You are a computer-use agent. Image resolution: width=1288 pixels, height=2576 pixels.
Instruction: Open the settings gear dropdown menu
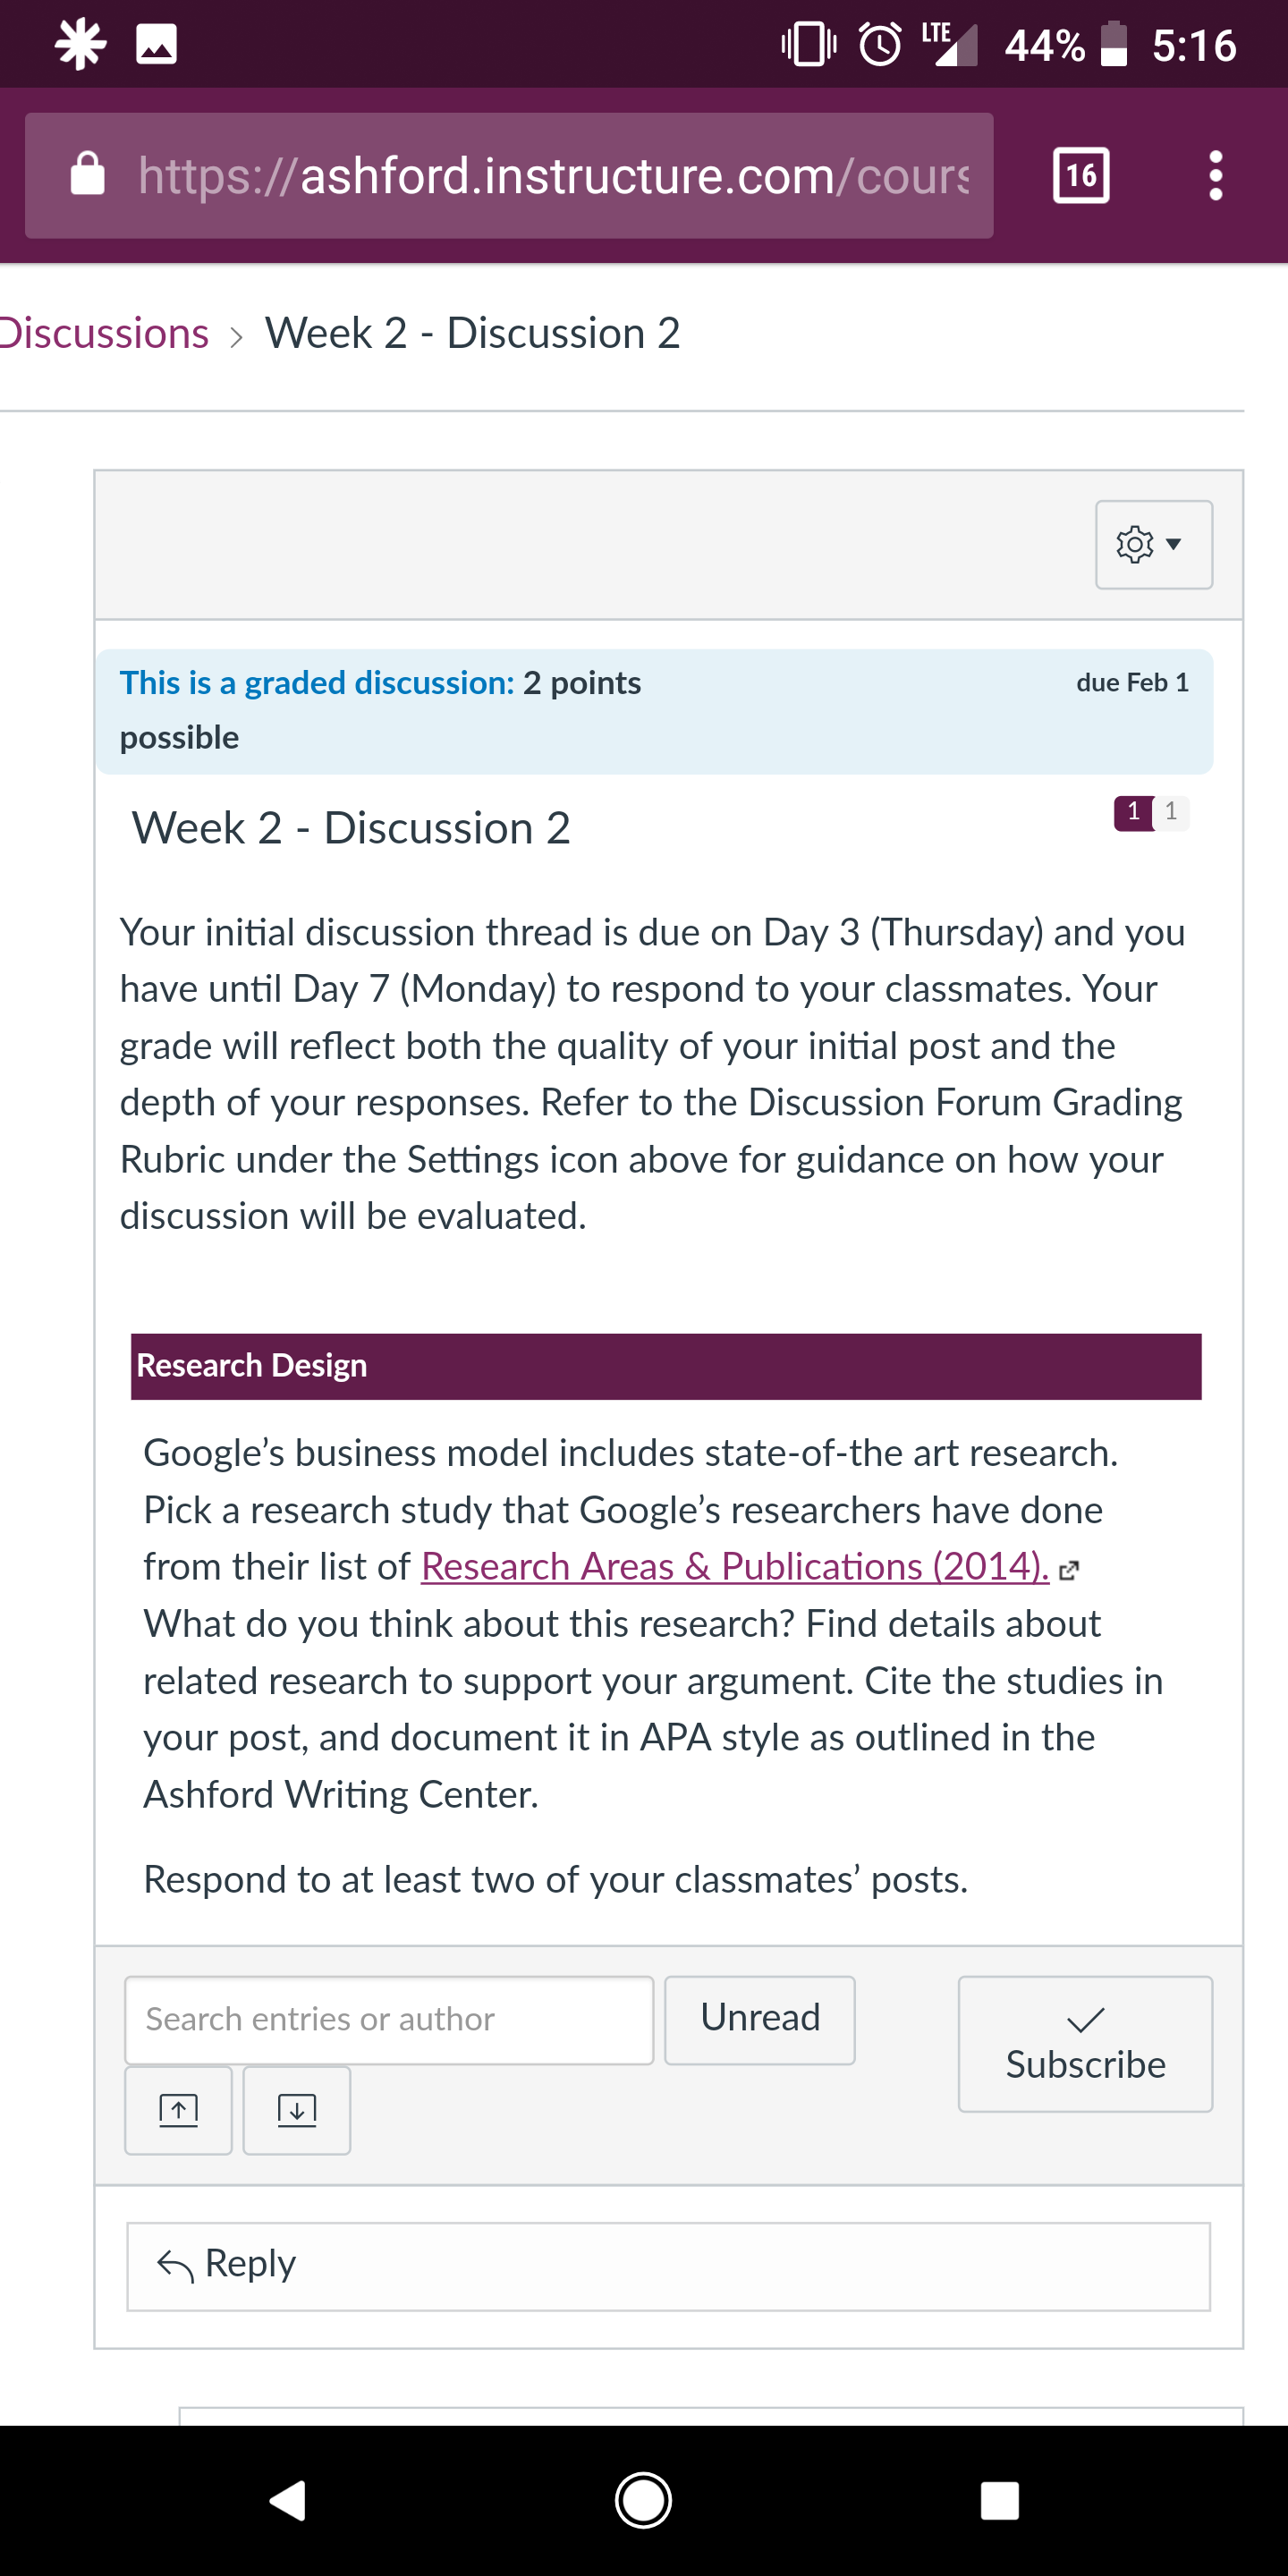[1154, 544]
